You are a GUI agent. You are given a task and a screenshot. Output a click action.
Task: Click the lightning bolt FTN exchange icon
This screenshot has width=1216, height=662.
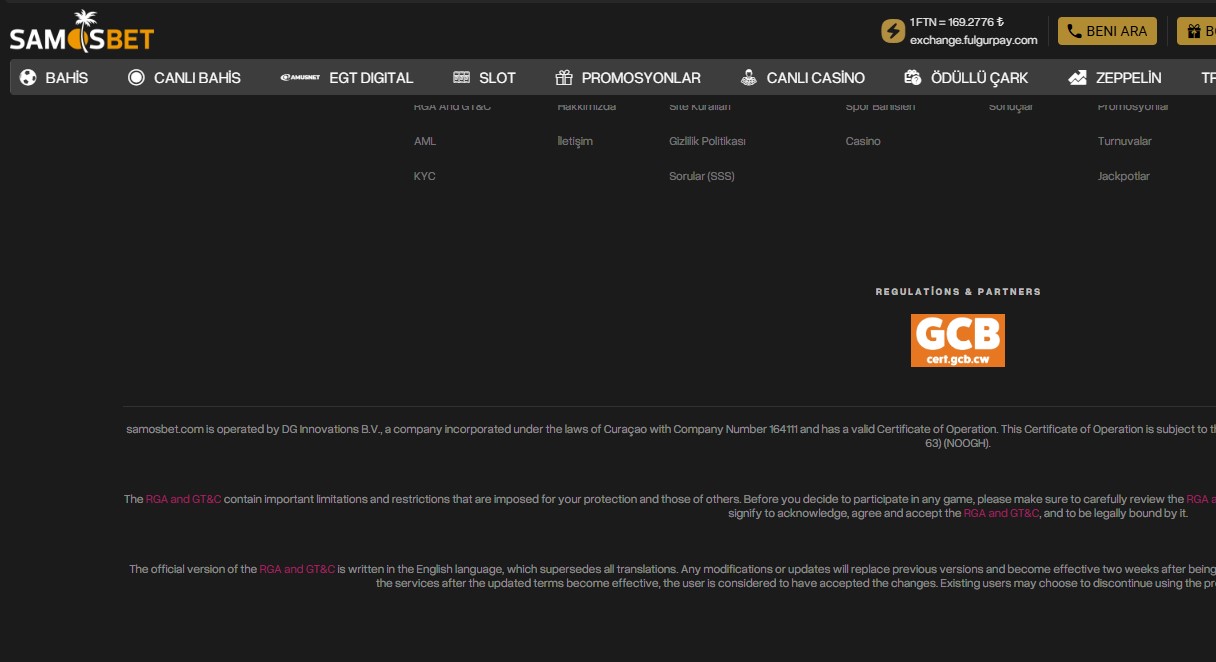click(x=892, y=31)
